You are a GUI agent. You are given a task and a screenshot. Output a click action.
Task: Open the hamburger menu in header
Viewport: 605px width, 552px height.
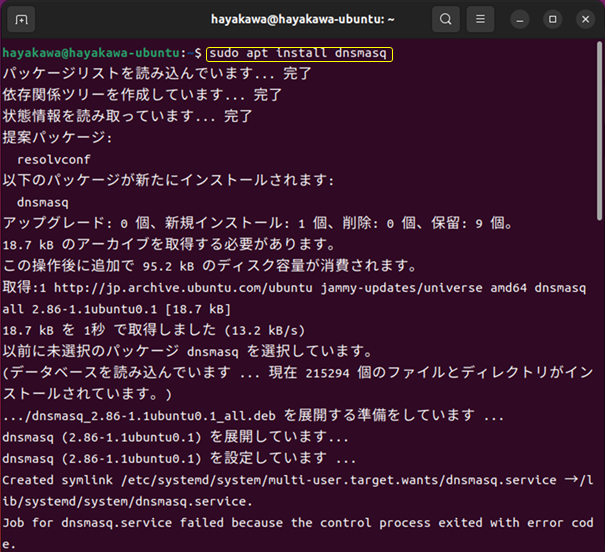pyautogui.click(x=482, y=19)
